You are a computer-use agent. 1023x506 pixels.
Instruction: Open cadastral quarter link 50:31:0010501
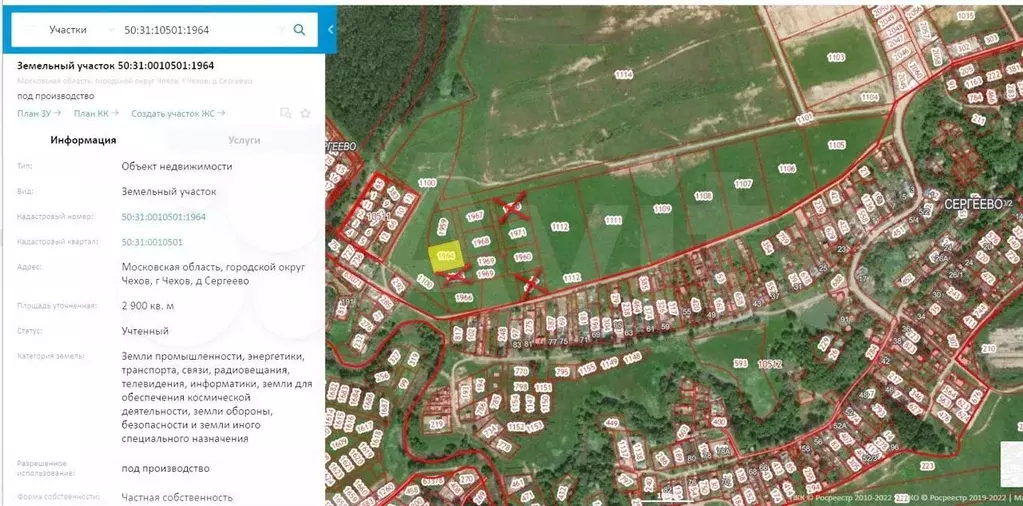coord(152,242)
